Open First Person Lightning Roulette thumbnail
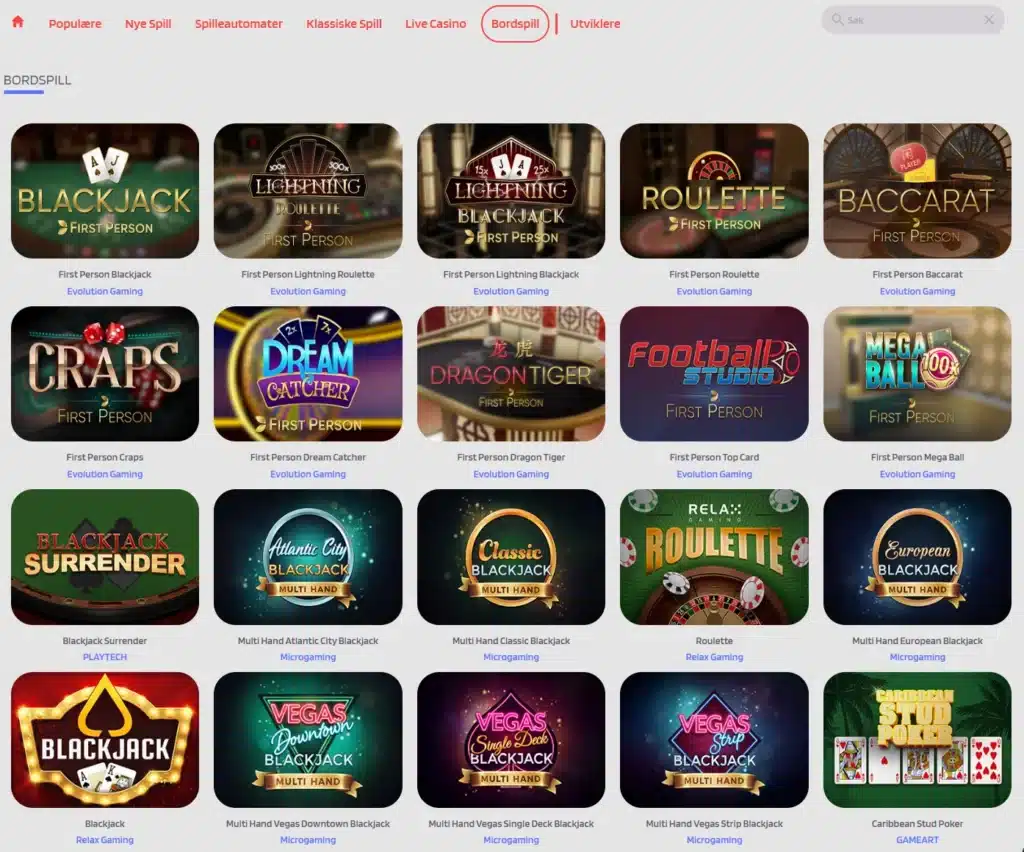 click(x=308, y=191)
